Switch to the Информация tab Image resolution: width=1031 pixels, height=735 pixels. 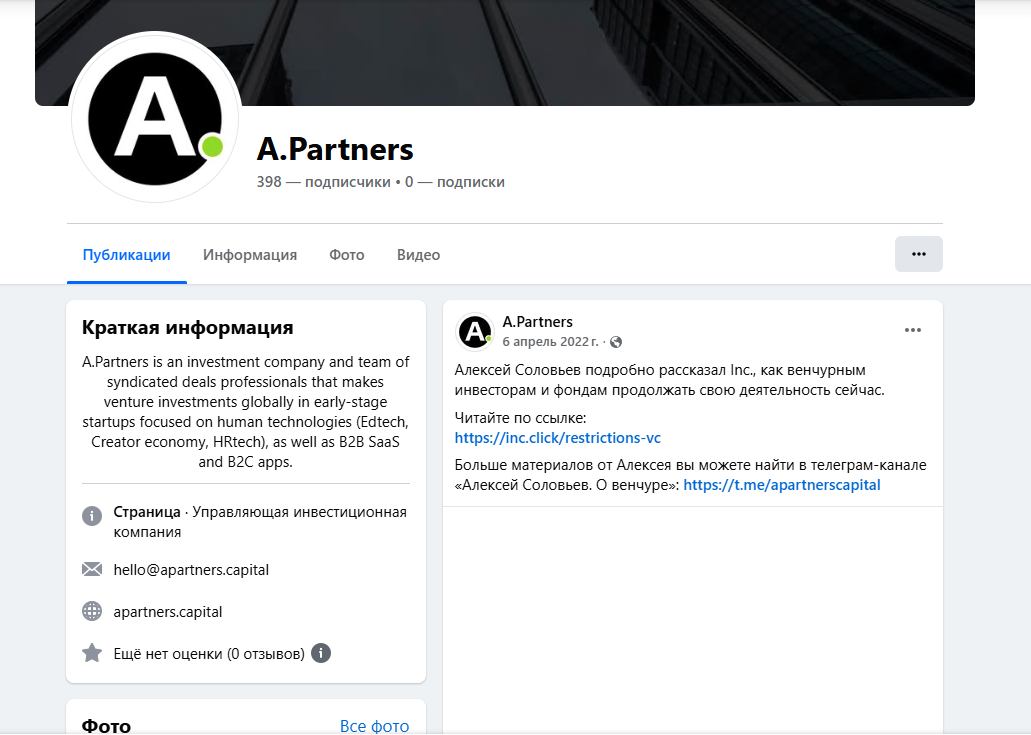tap(250, 254)
